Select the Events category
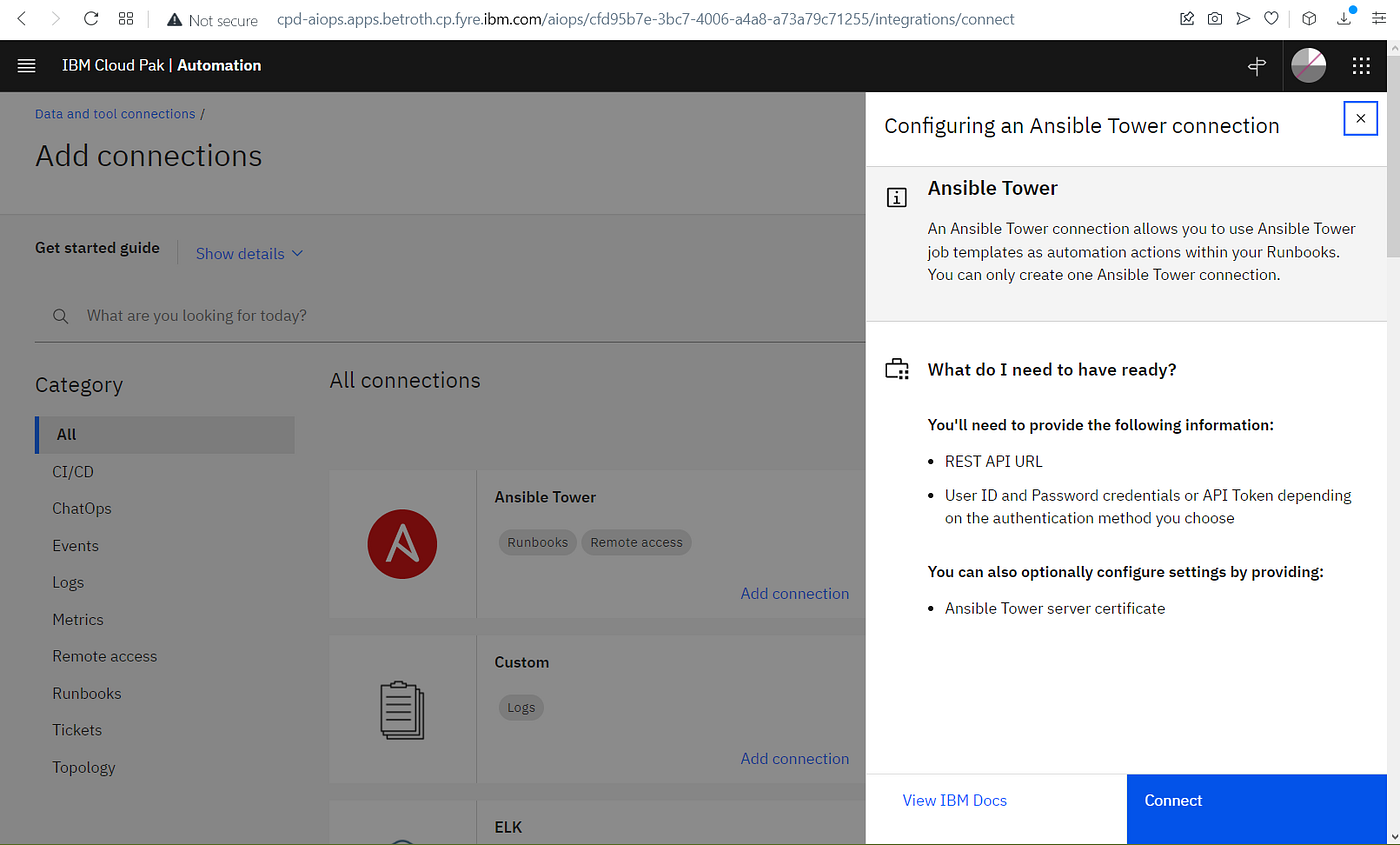Image resolution: width=1400 pixels, height=845 pixels. point(76,546)
